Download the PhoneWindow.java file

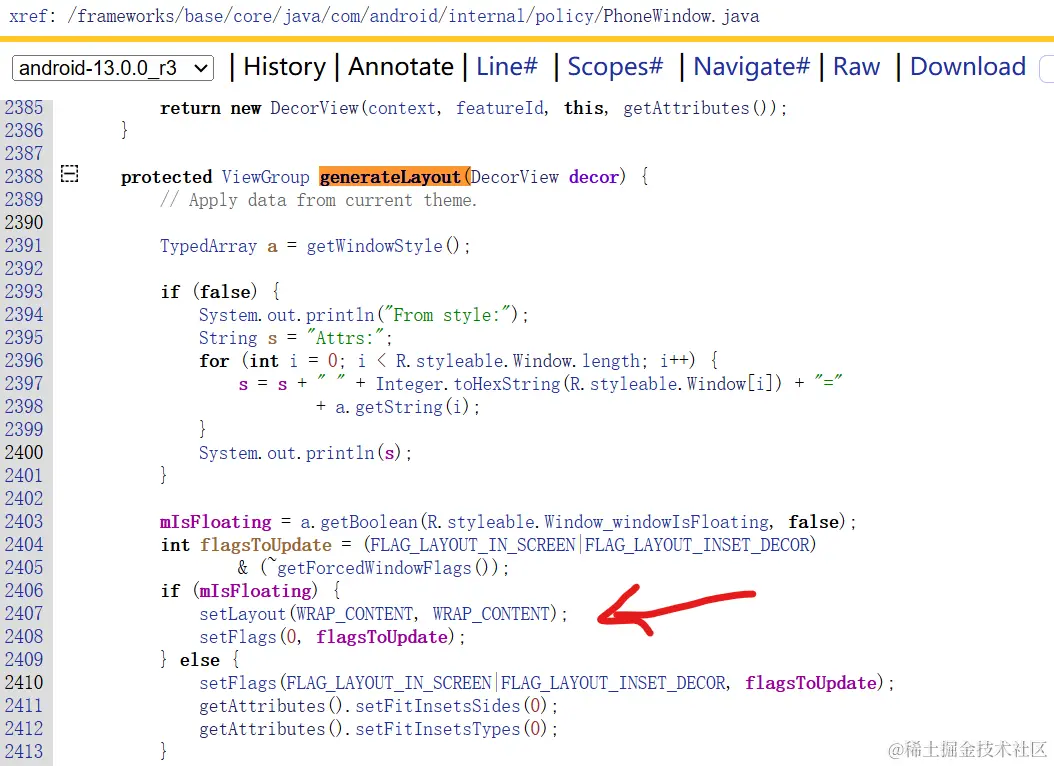tap(968, 67)
